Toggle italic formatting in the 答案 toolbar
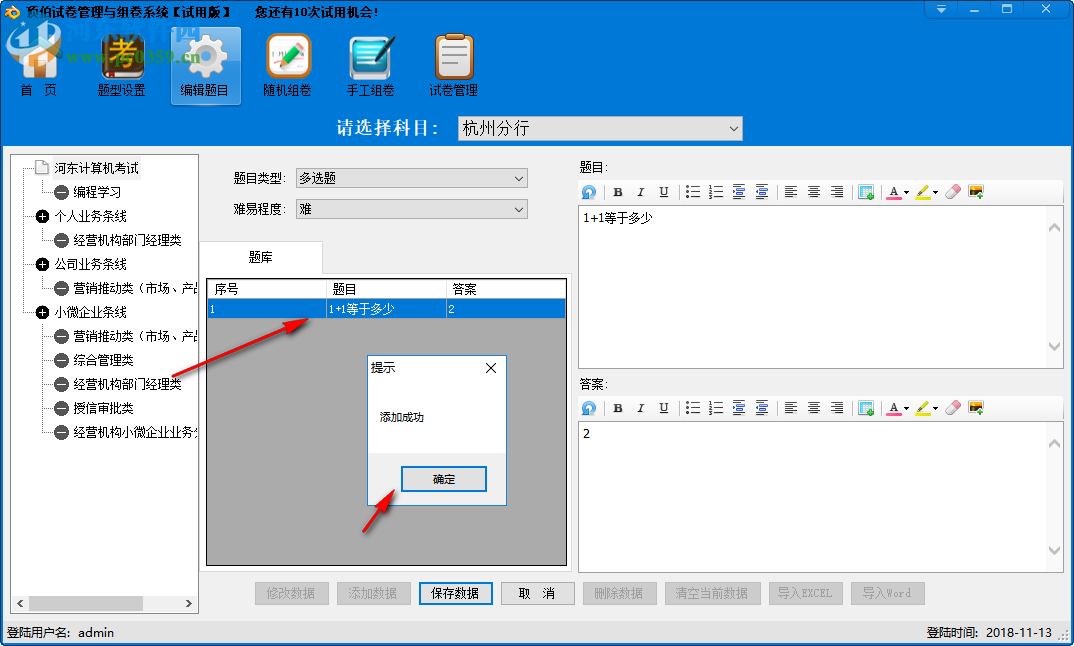The width and height of the screenshot is (1074, 646). [640, 407]
